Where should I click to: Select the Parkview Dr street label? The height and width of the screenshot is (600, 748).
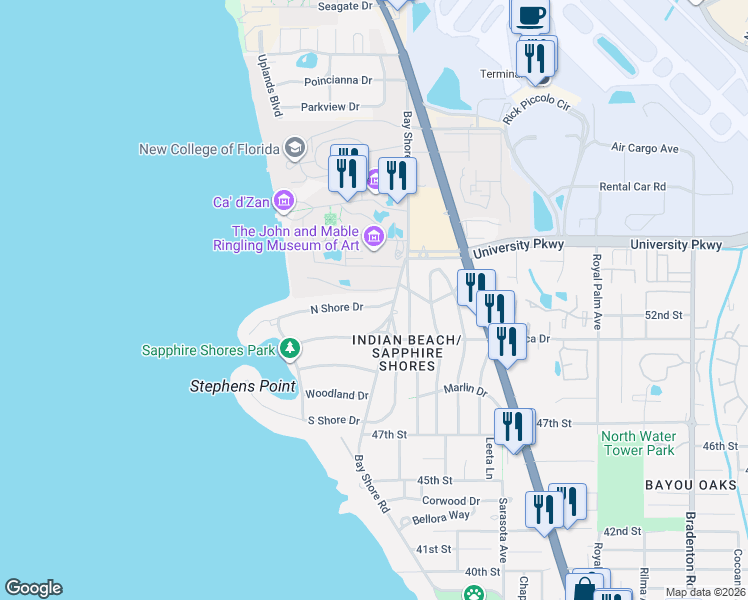pos(330,107)
